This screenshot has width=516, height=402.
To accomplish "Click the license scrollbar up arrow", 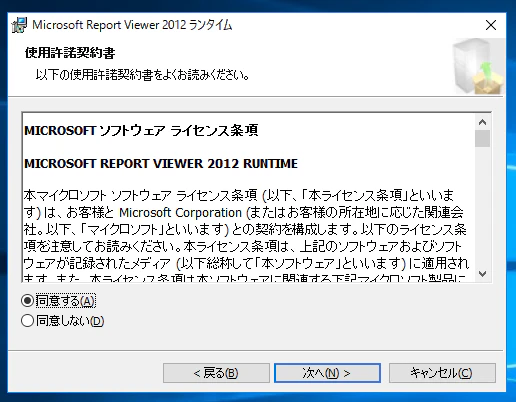I will (482, 122).
